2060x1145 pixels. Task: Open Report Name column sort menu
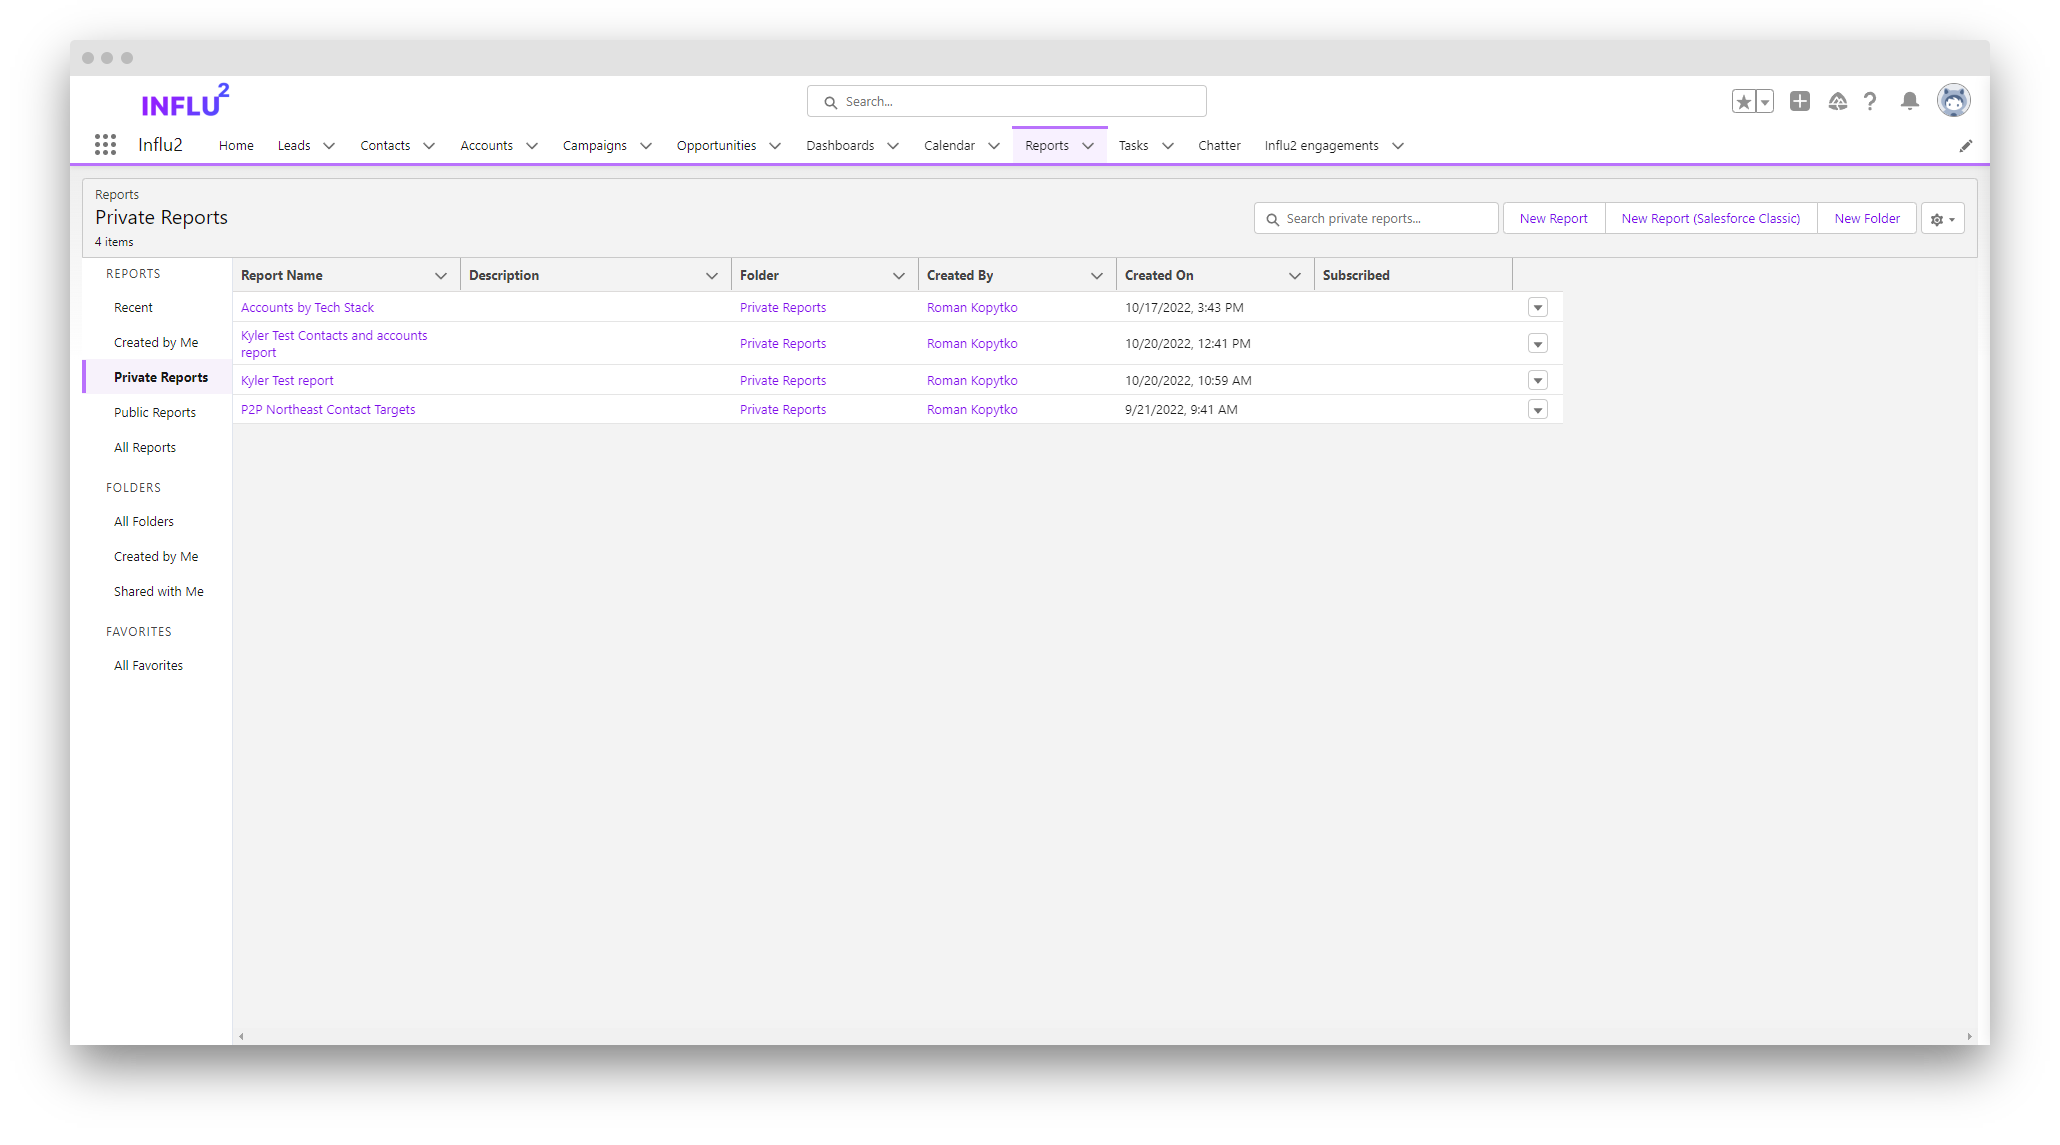441,276
